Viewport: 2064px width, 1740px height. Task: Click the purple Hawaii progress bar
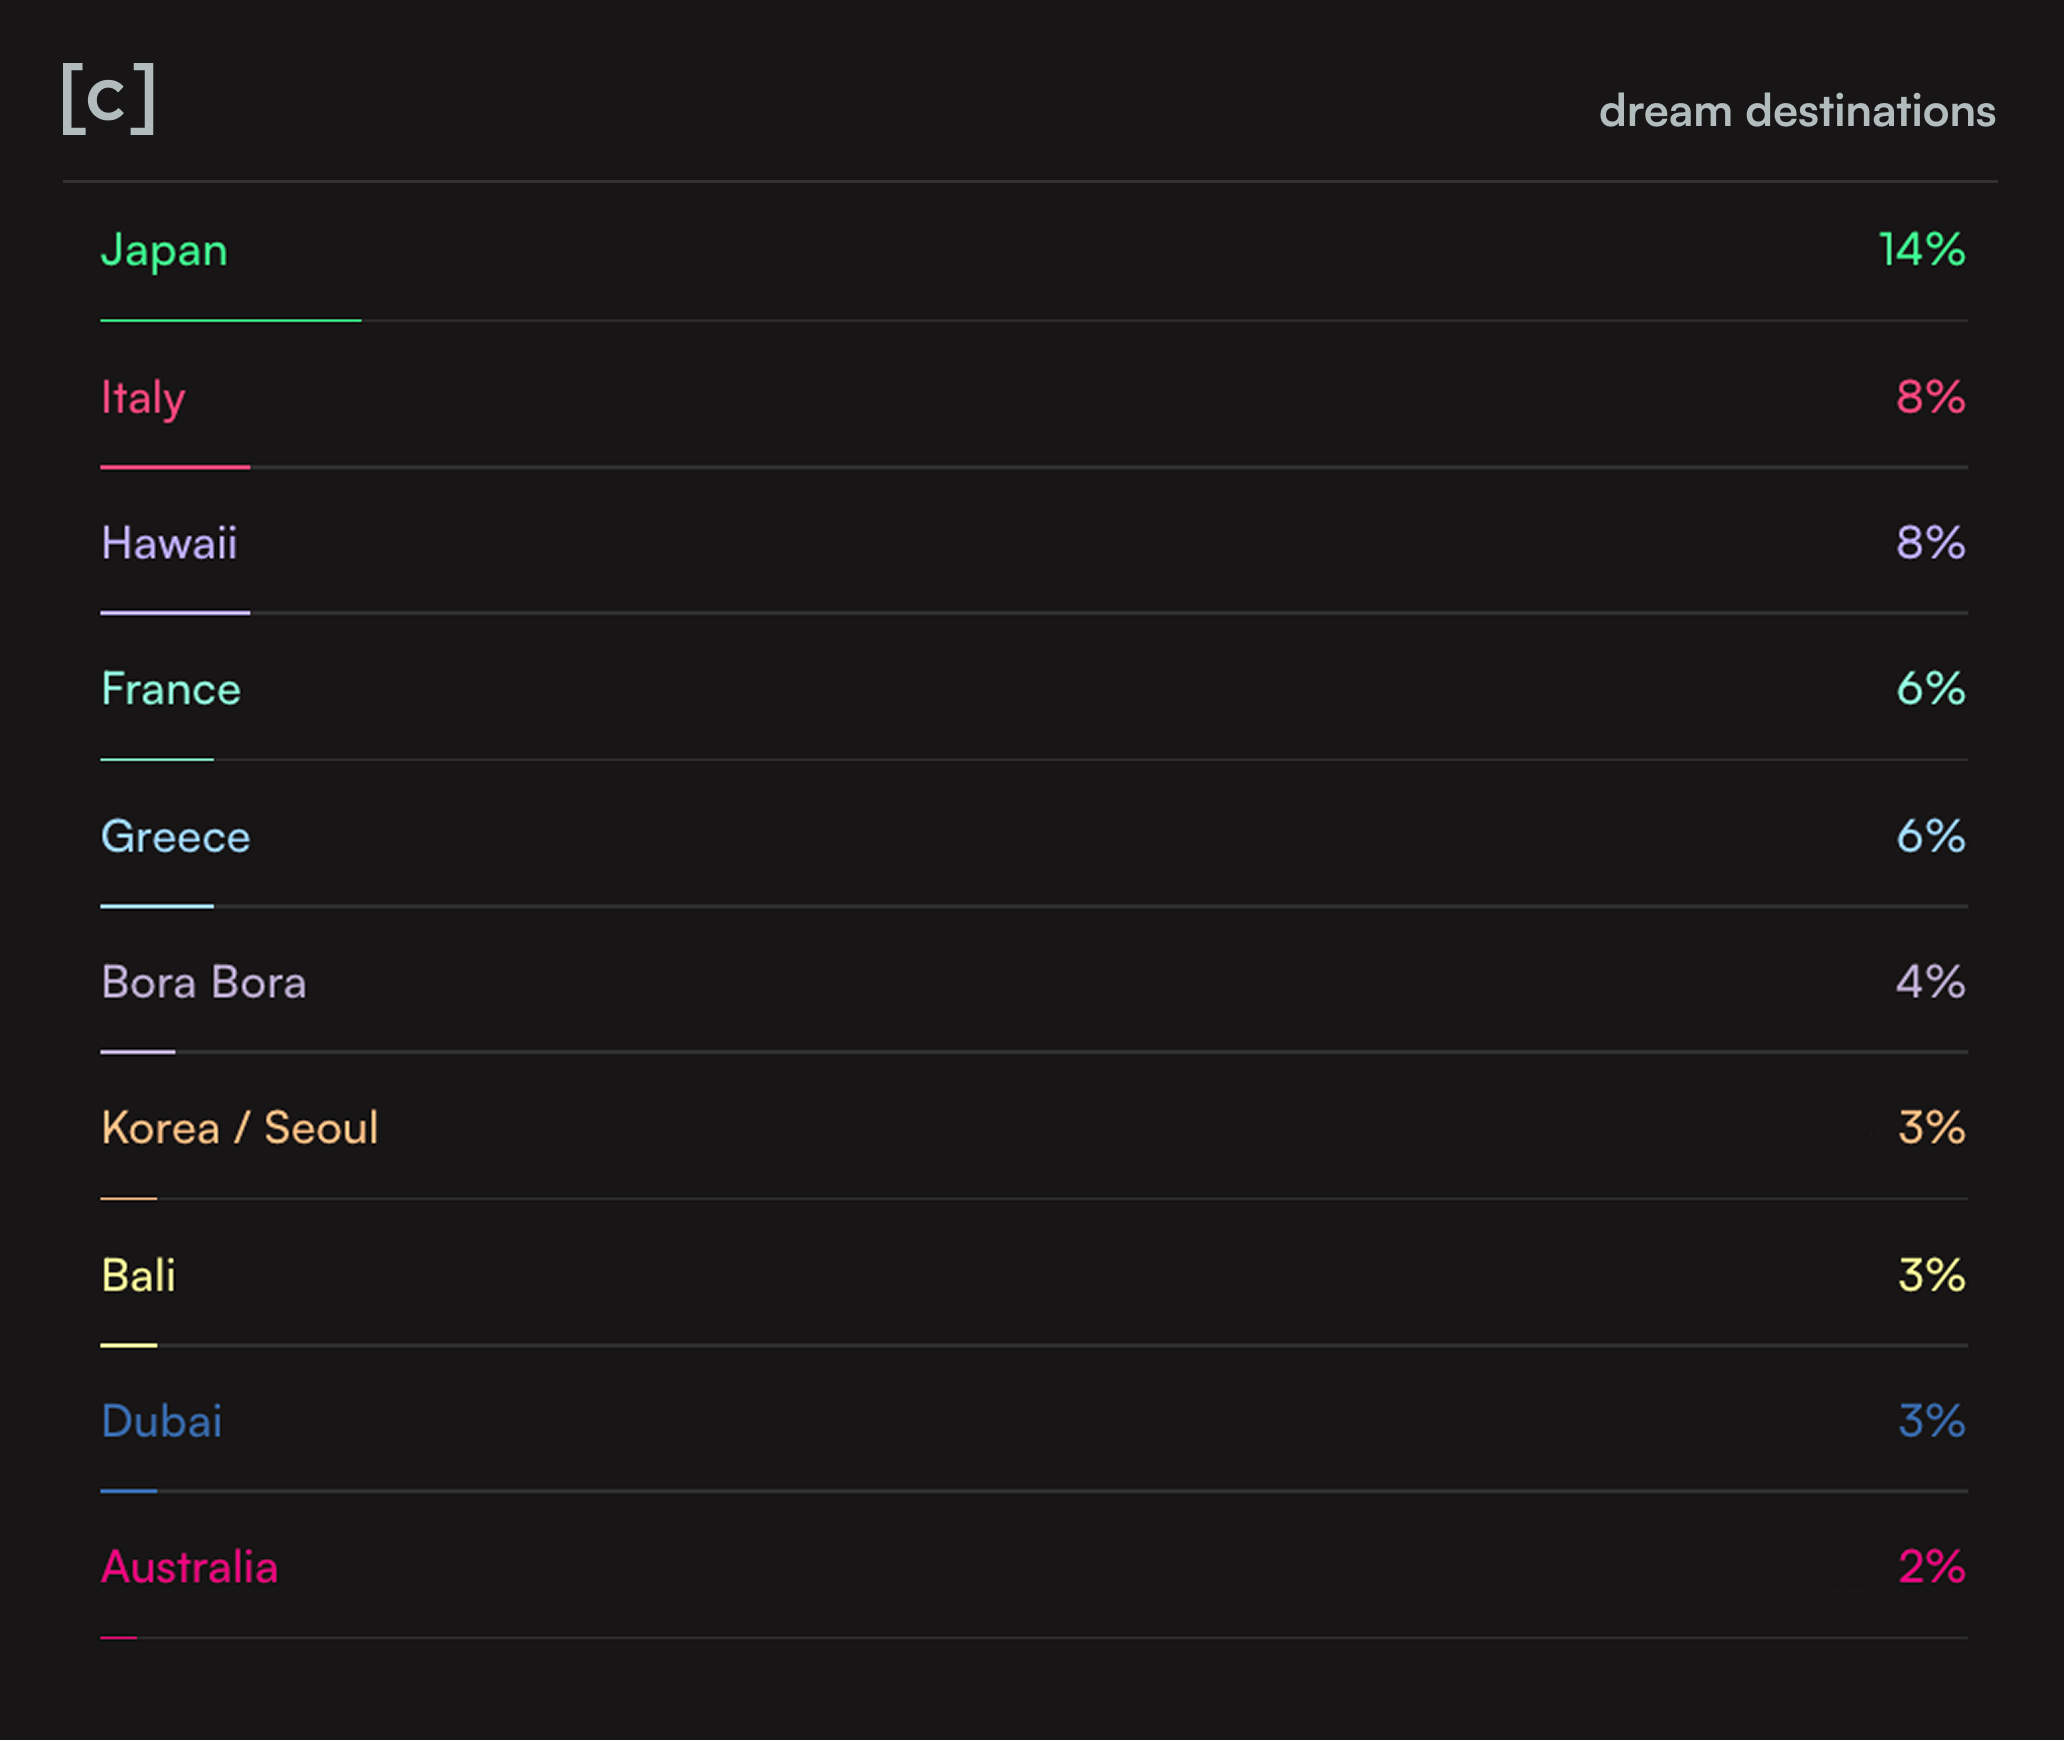pyautogui.click(x=175, y=613)
